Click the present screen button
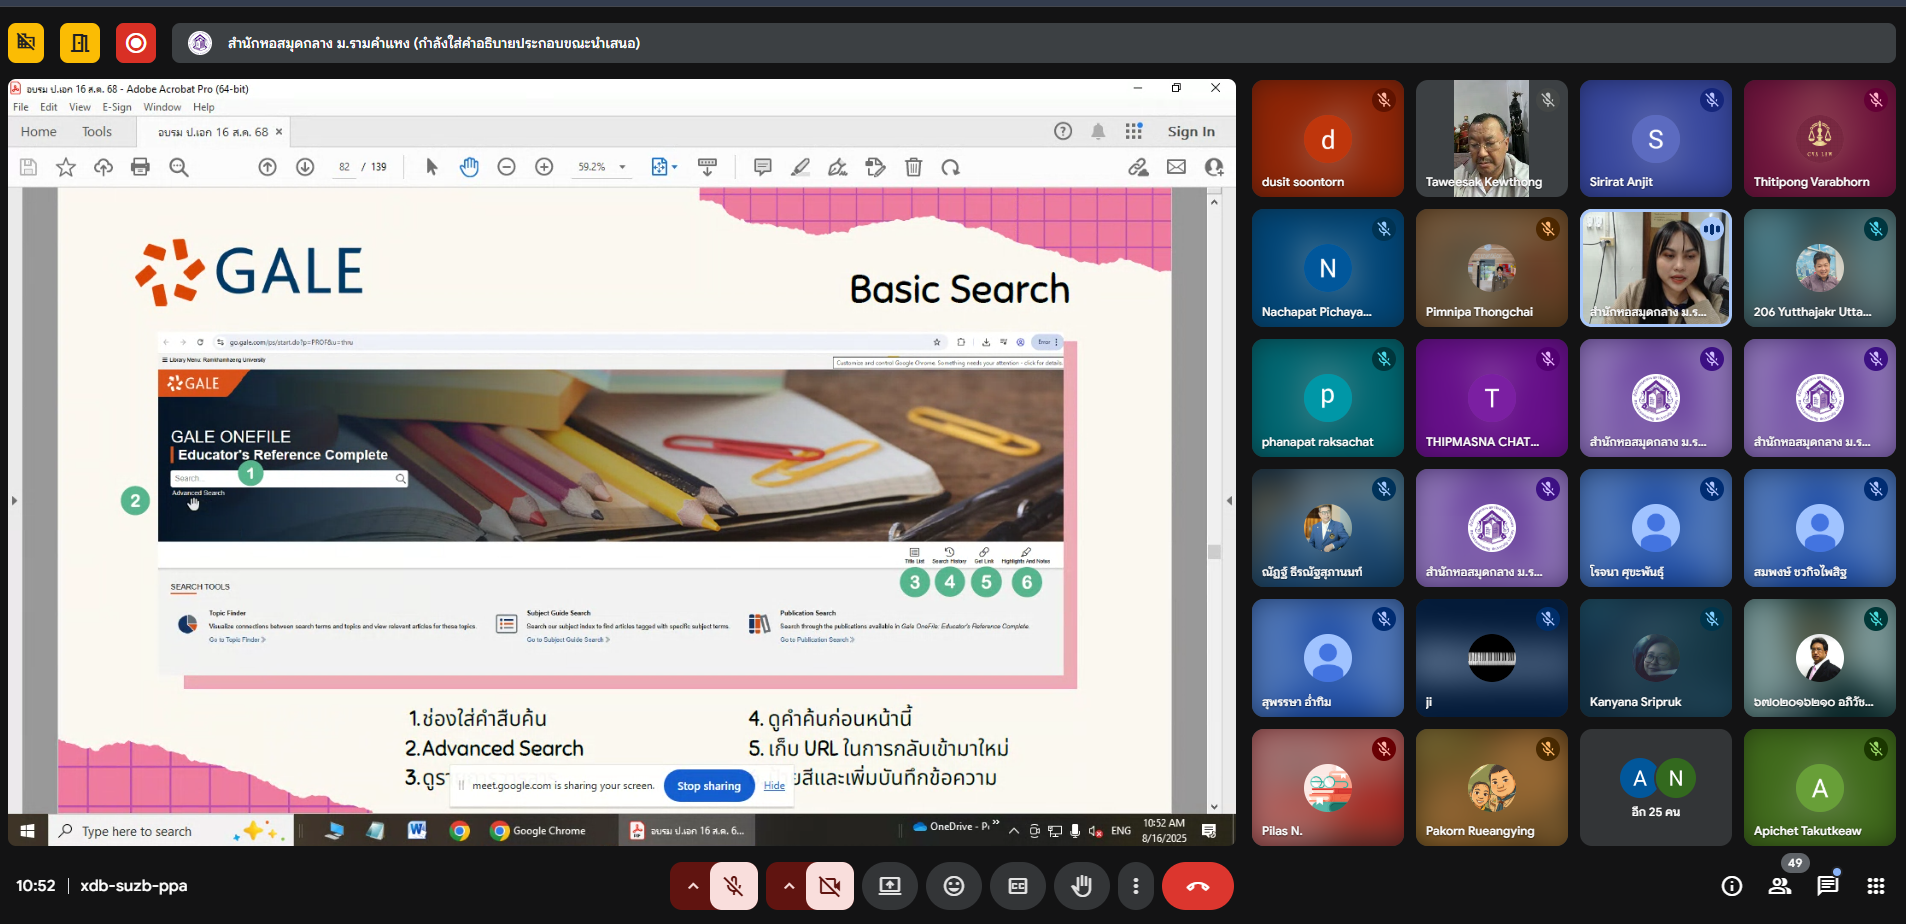 point(890,886)
